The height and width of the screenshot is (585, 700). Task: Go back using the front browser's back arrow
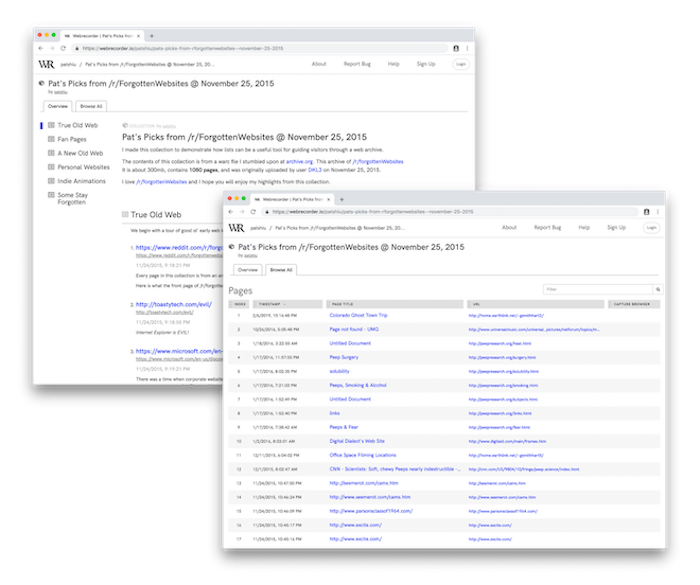click(230, 212)
